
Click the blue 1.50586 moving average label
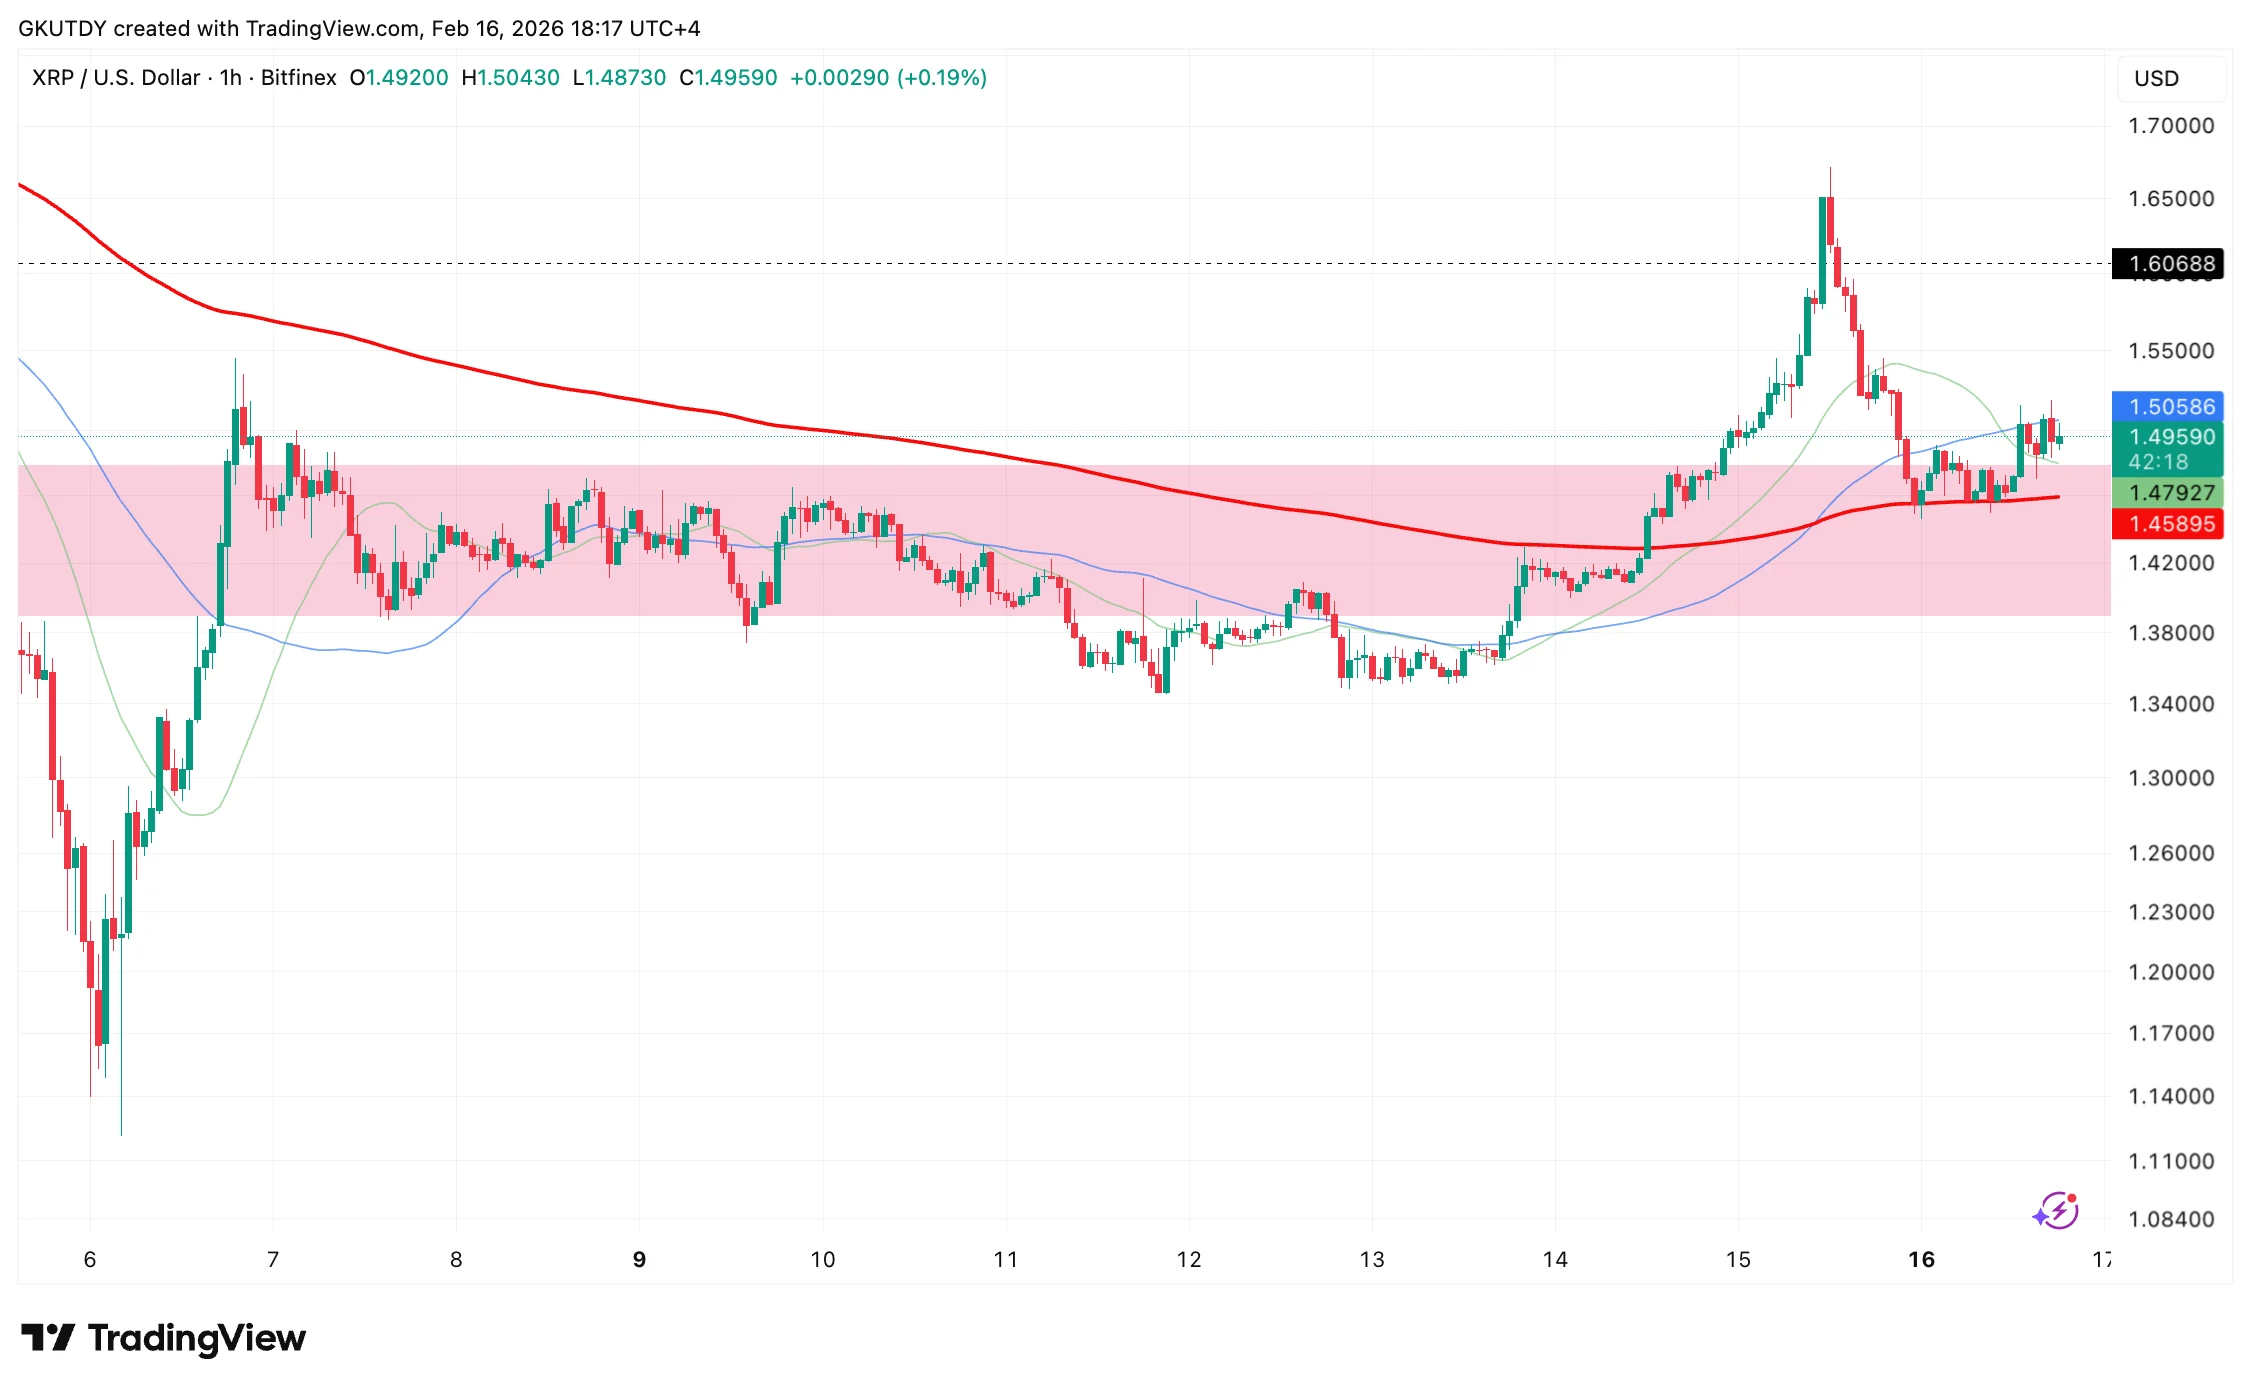2167,406
